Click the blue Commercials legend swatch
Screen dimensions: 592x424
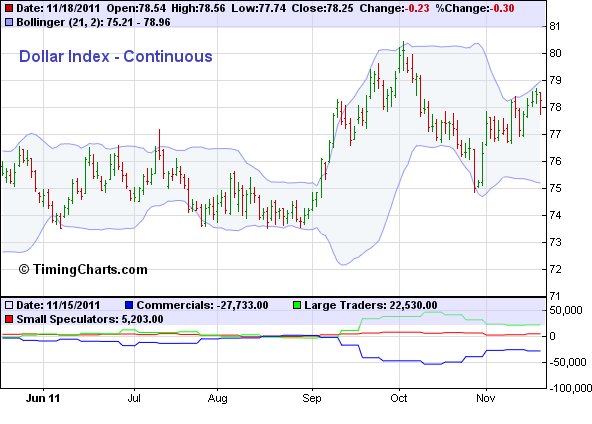129,305
